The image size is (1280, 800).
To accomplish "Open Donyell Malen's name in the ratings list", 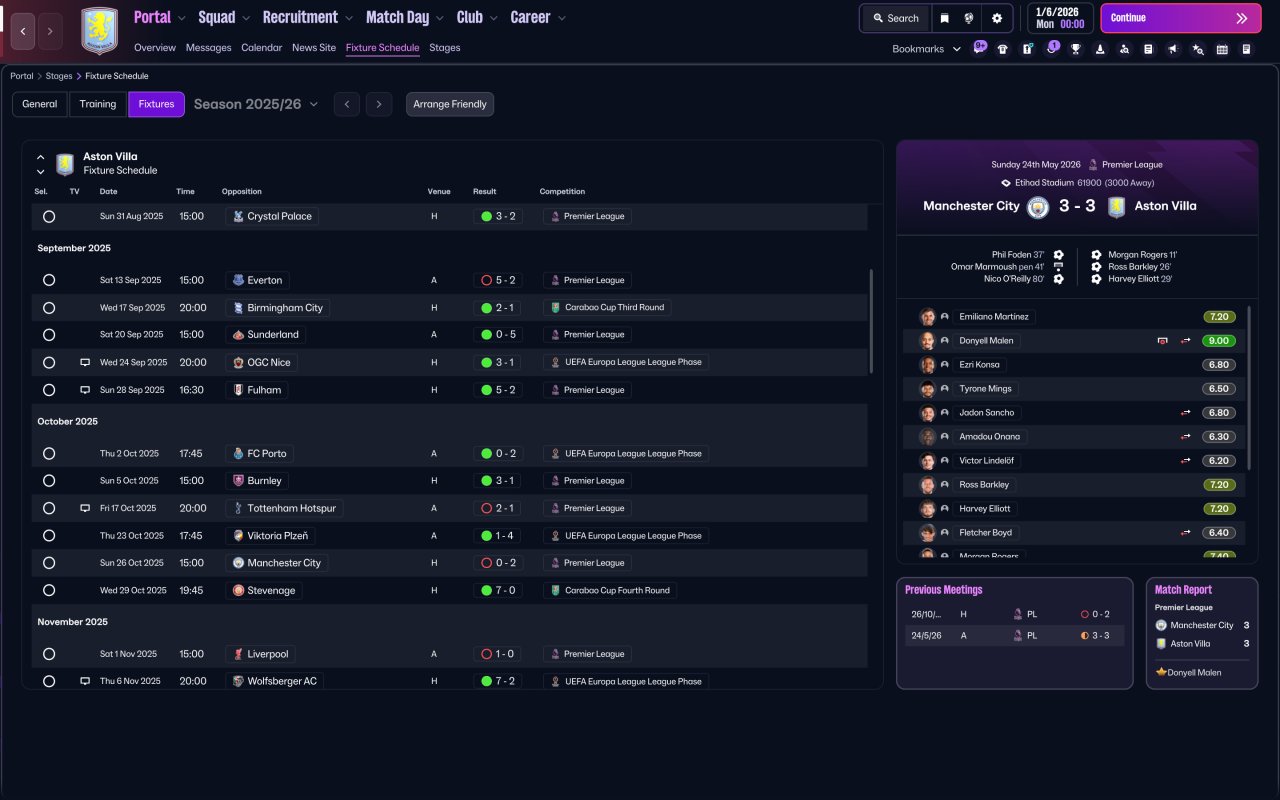I will (x=986, y=340).
